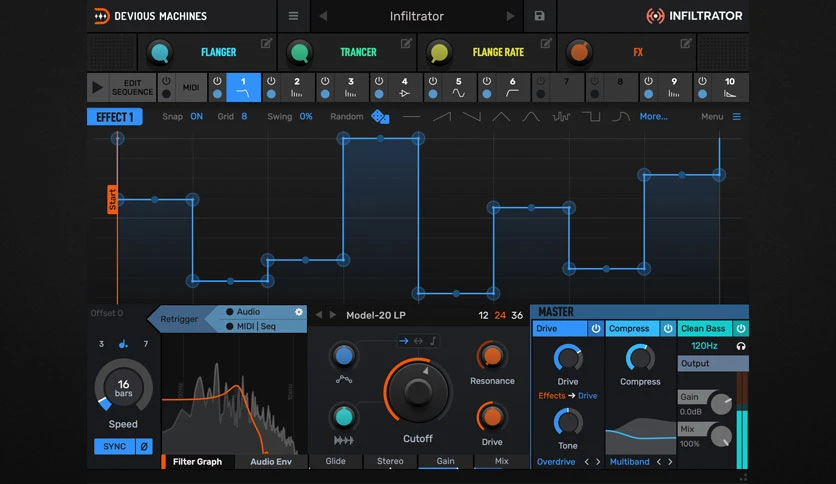
Task: Open the Model-20 LP filter type selector
Action: (x=376, y=315)
